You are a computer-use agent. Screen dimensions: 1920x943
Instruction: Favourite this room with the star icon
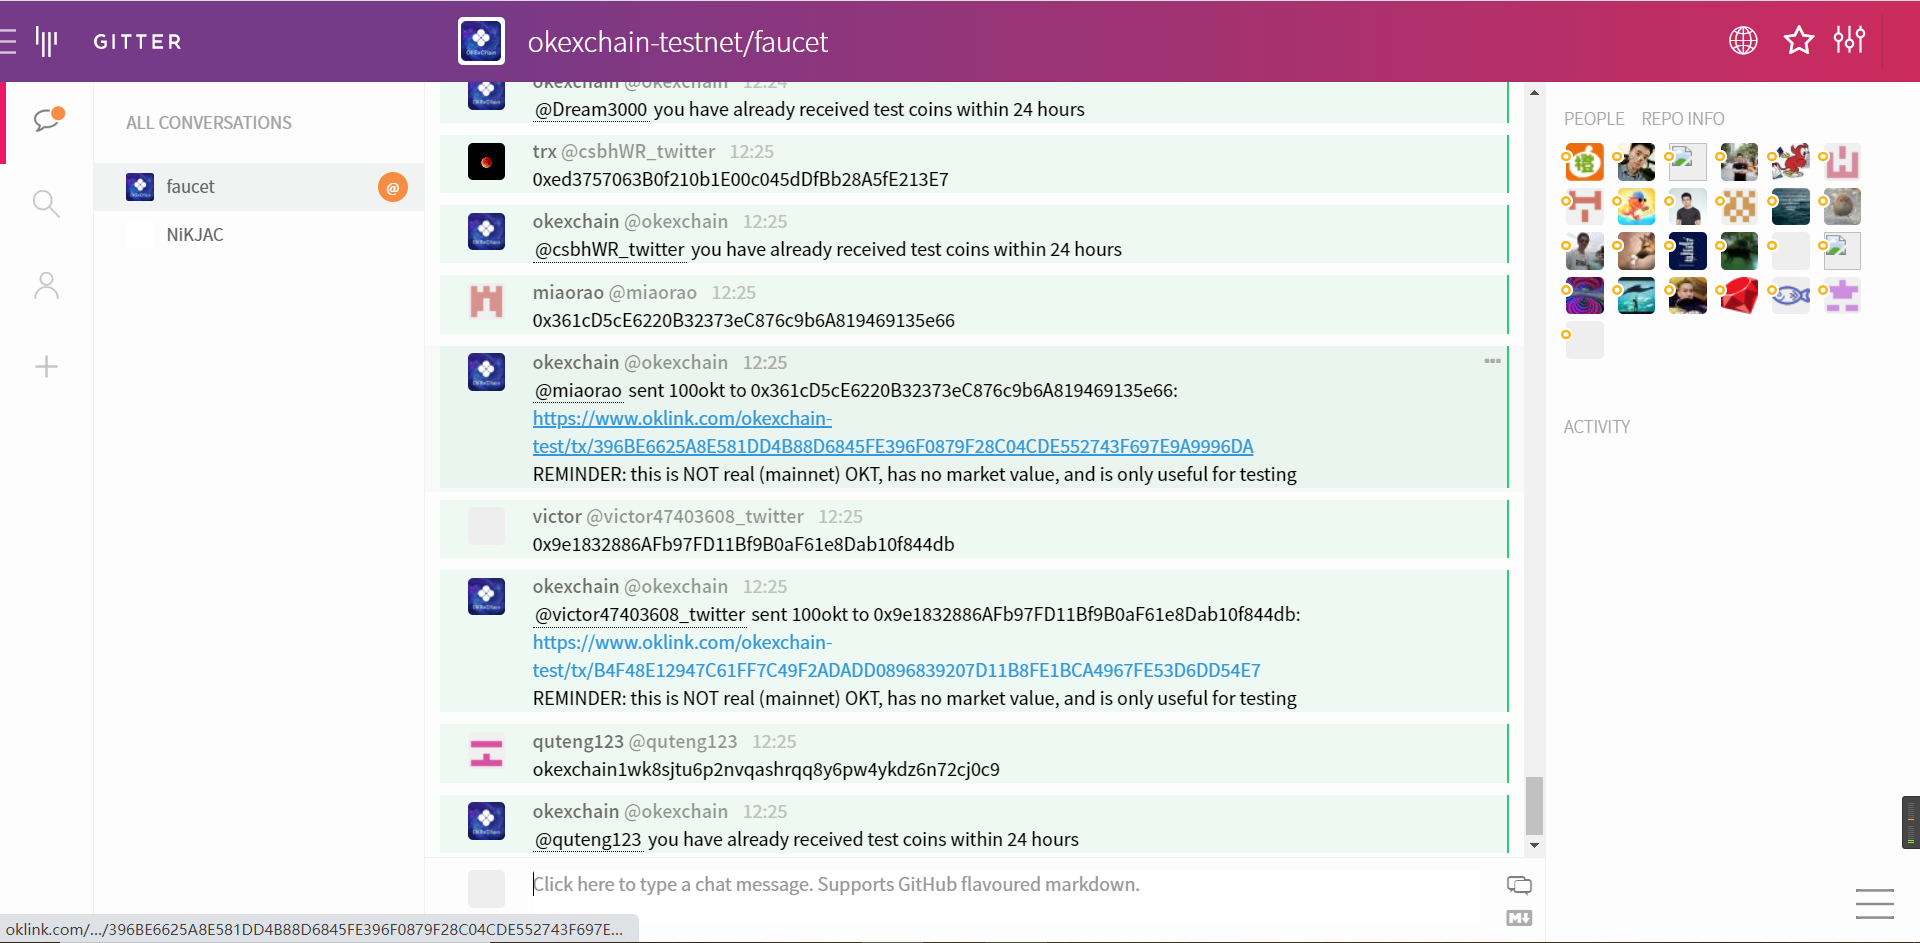(x=1799, y=41)
